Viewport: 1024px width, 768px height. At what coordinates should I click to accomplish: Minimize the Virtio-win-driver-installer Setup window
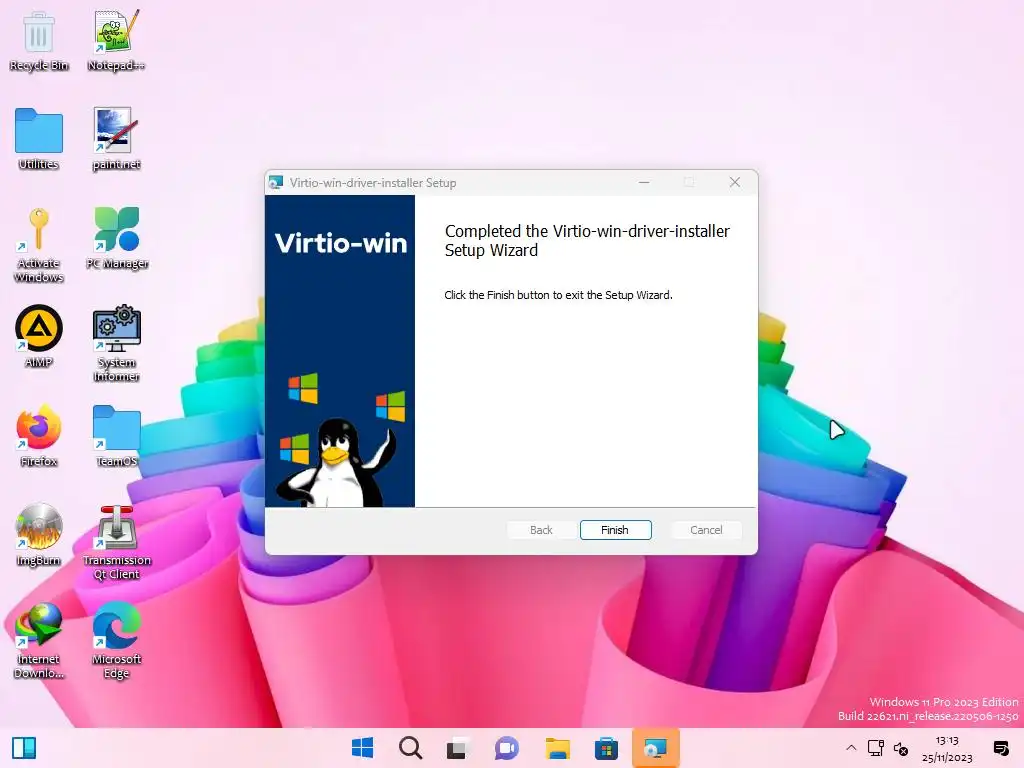pyautogui.click(x=644, y=182)
